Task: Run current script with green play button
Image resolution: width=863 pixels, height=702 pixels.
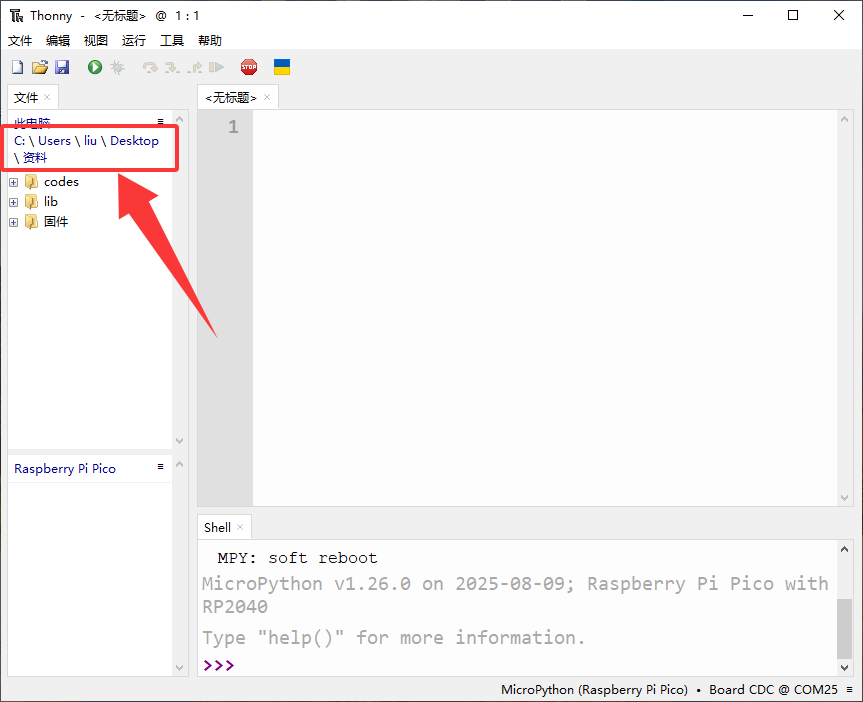Action: (x=95, y=67)
